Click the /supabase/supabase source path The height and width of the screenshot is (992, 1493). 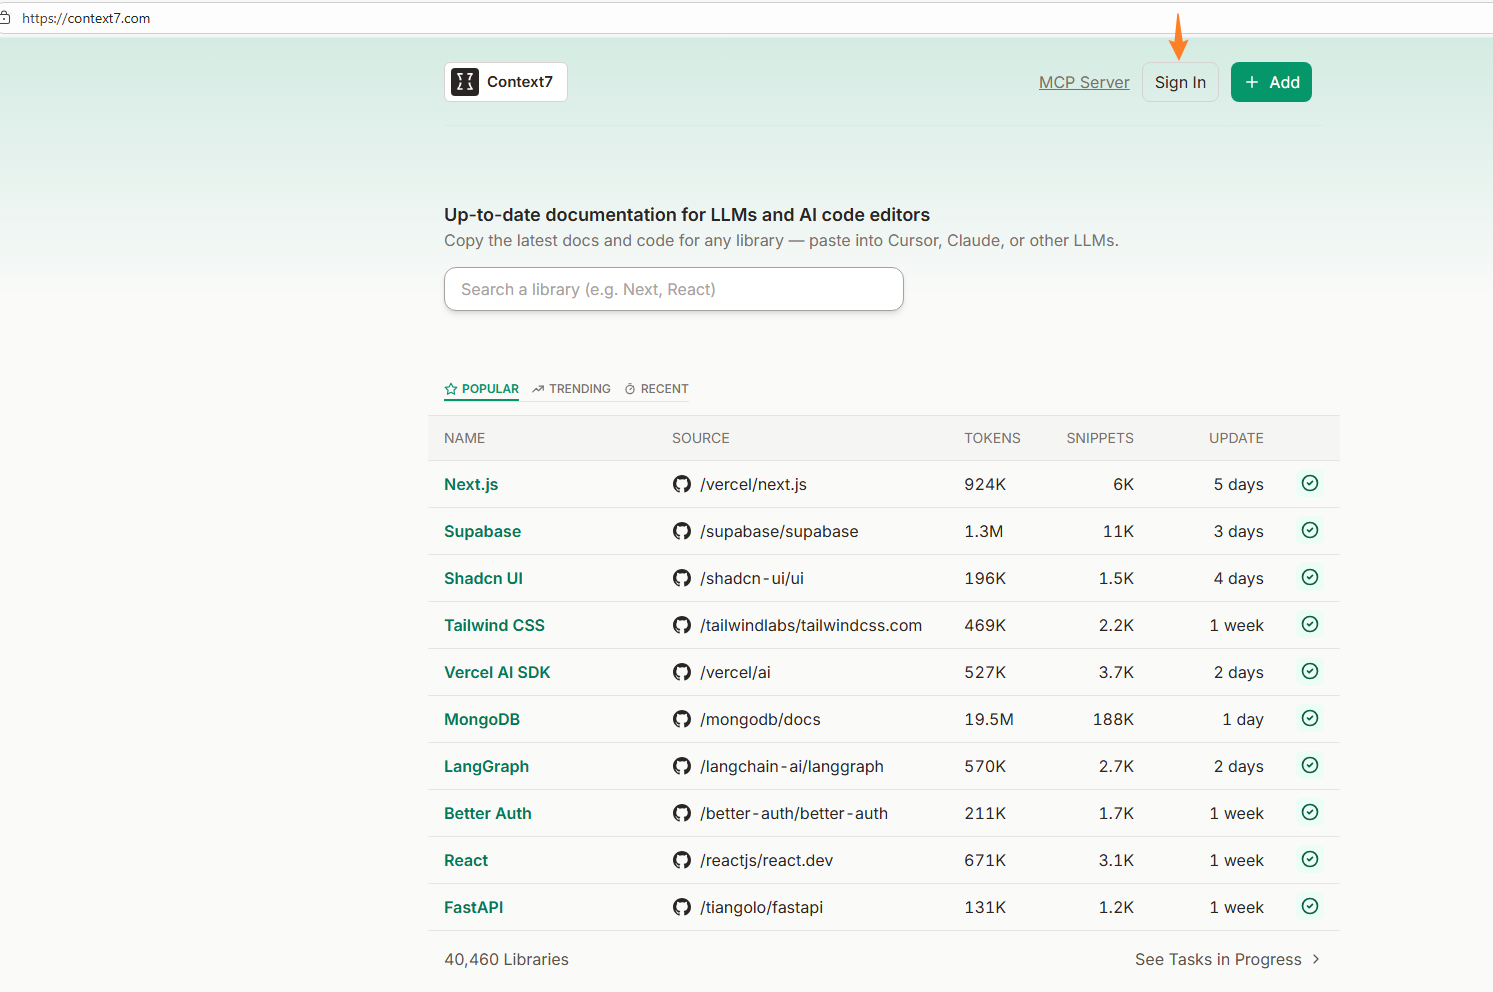coord(779,531)
